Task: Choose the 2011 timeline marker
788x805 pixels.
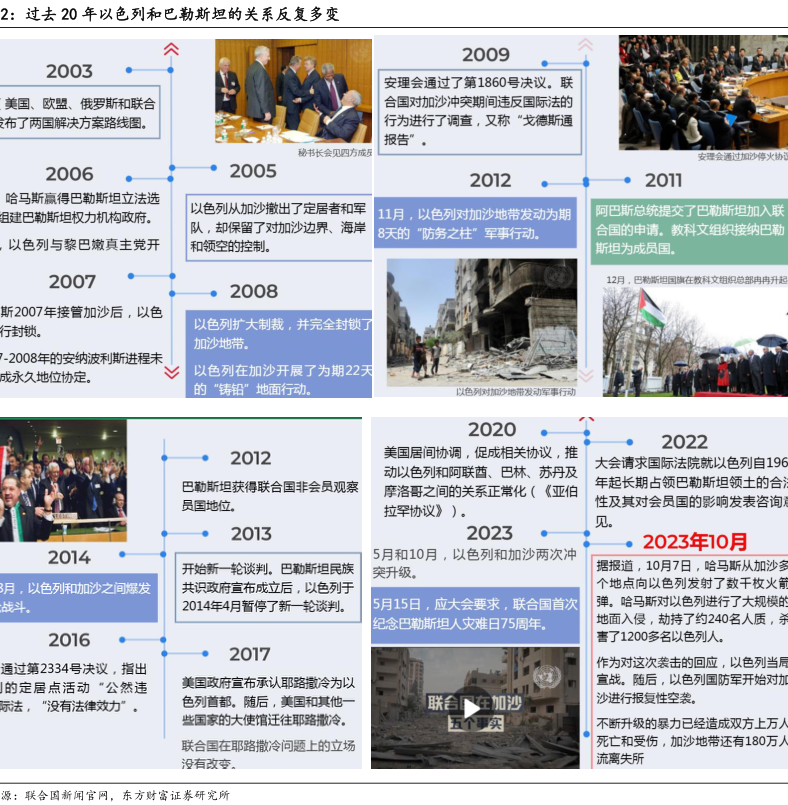Action: [663, 180]
